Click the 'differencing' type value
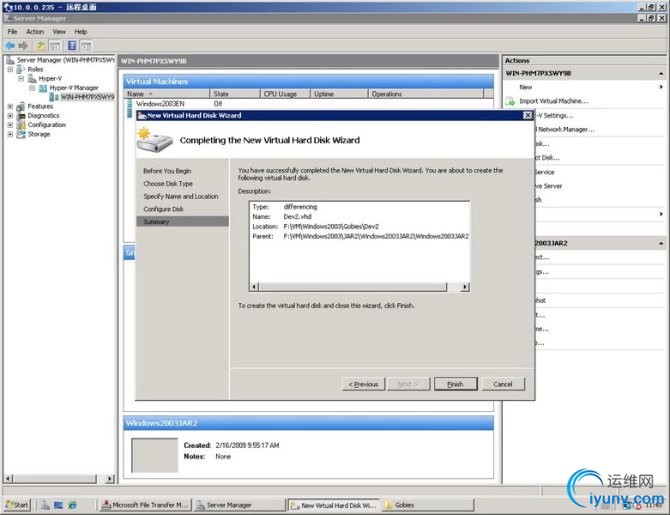This screenshot has height=515, width=670. [x=300, y=207]
